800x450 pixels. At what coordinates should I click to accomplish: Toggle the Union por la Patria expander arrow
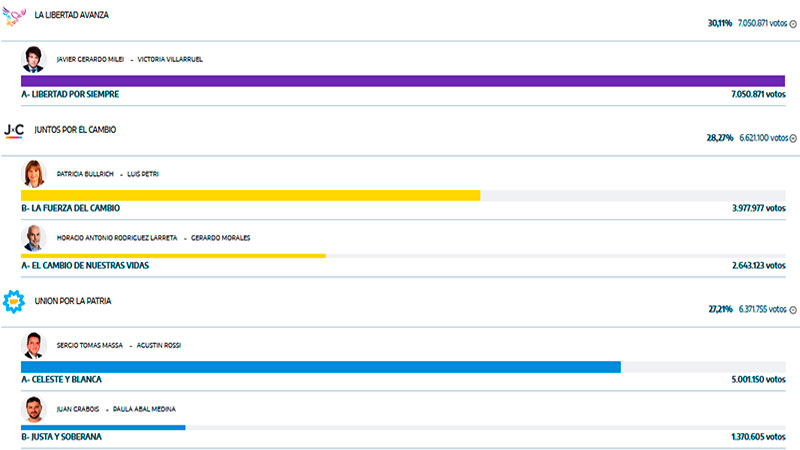pos(793,310)
